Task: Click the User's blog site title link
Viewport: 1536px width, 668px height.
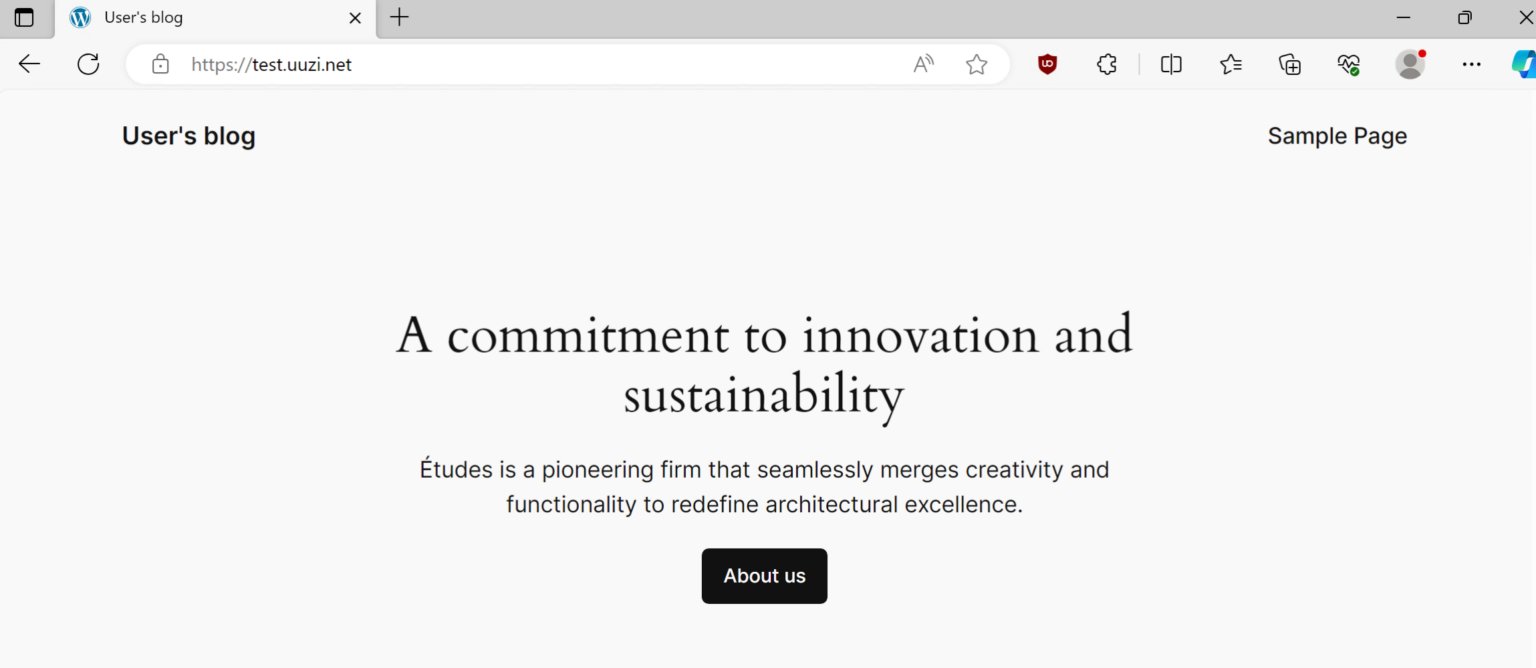Action: coord(189,136)
